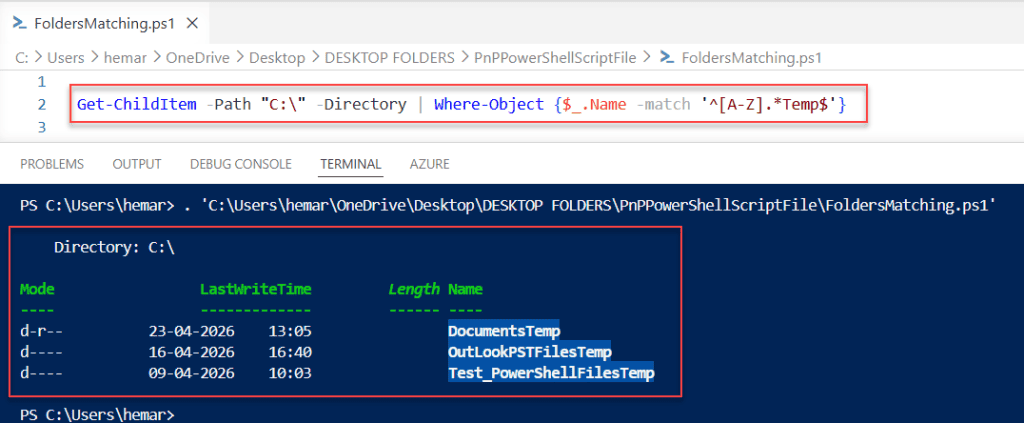Close the FoldersMatching.ps1 editor tab
Screen dimensions: 1024x423
pos(192,24)
